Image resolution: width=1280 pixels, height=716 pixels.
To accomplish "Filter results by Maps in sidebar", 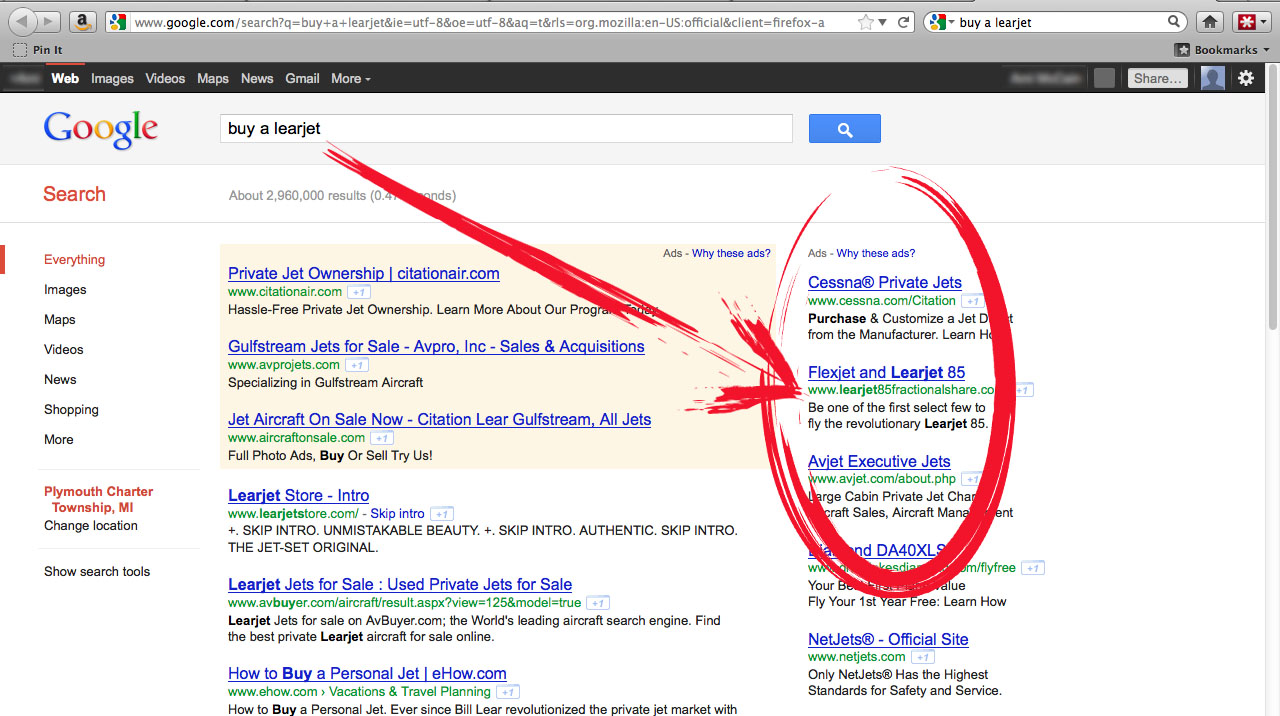I will (60, 320).
